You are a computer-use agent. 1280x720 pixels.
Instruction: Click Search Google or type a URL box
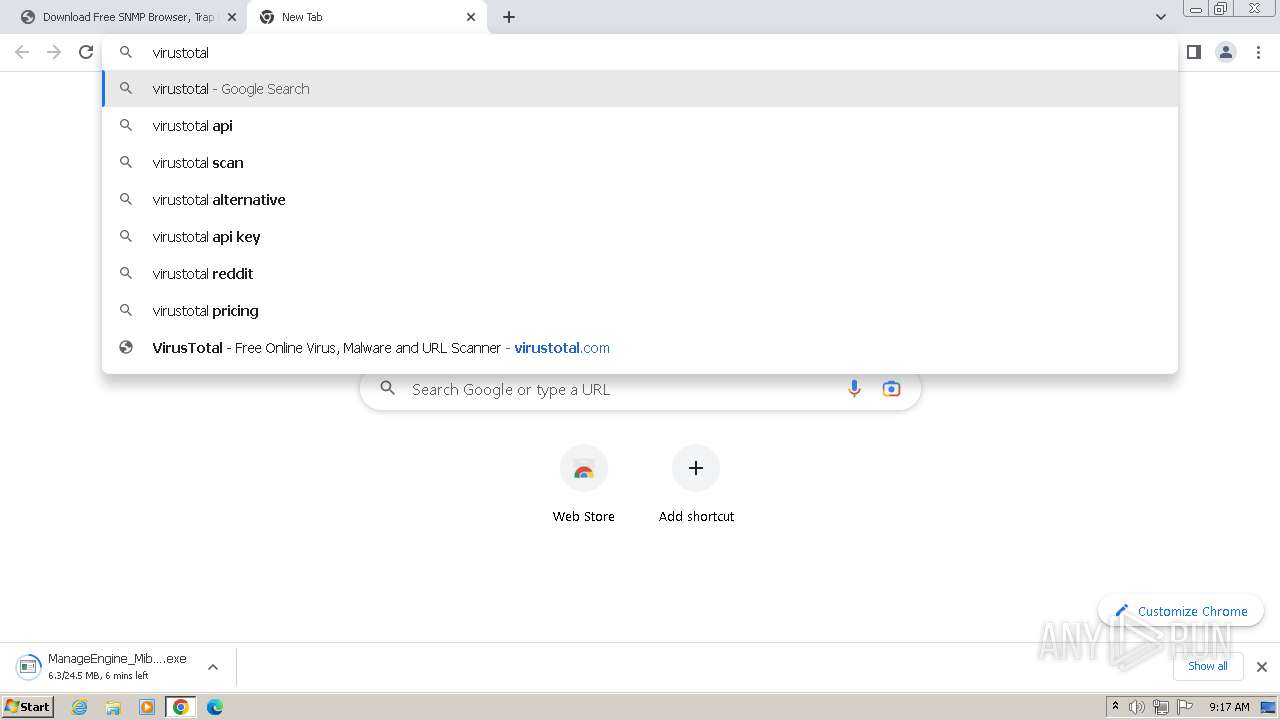[640, 389]
